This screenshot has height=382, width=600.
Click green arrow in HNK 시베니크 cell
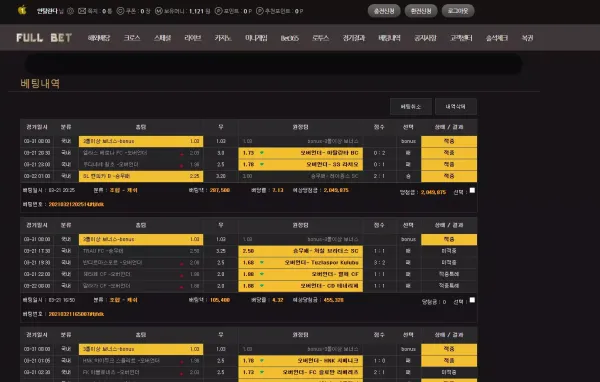tap(262, 361)
